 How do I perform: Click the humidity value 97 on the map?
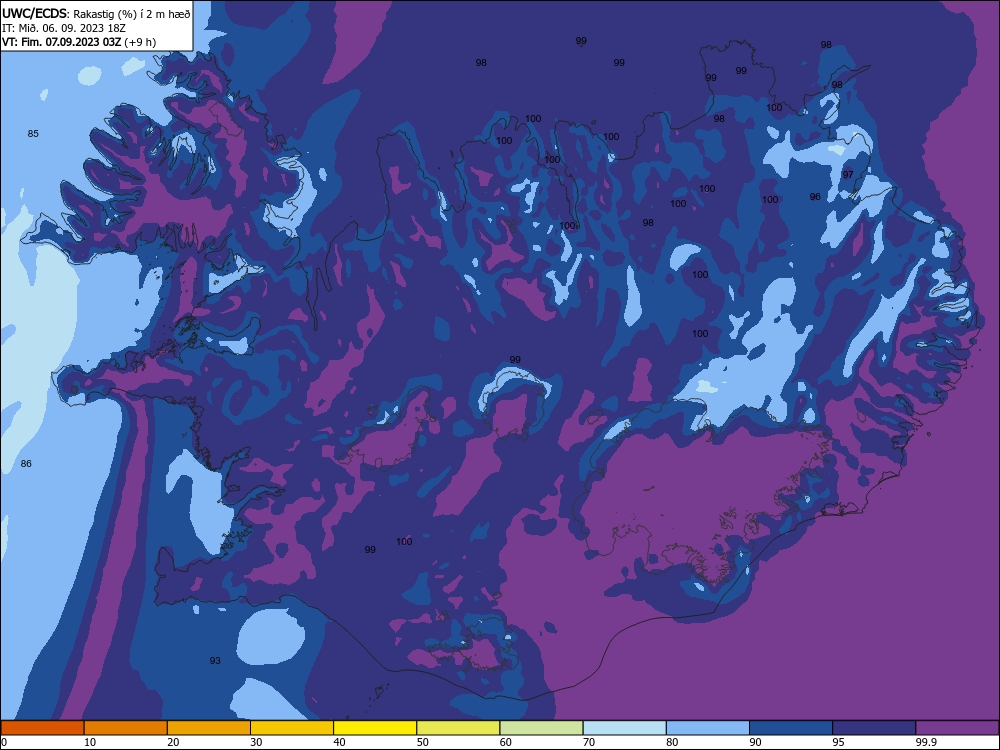(848, 175)
